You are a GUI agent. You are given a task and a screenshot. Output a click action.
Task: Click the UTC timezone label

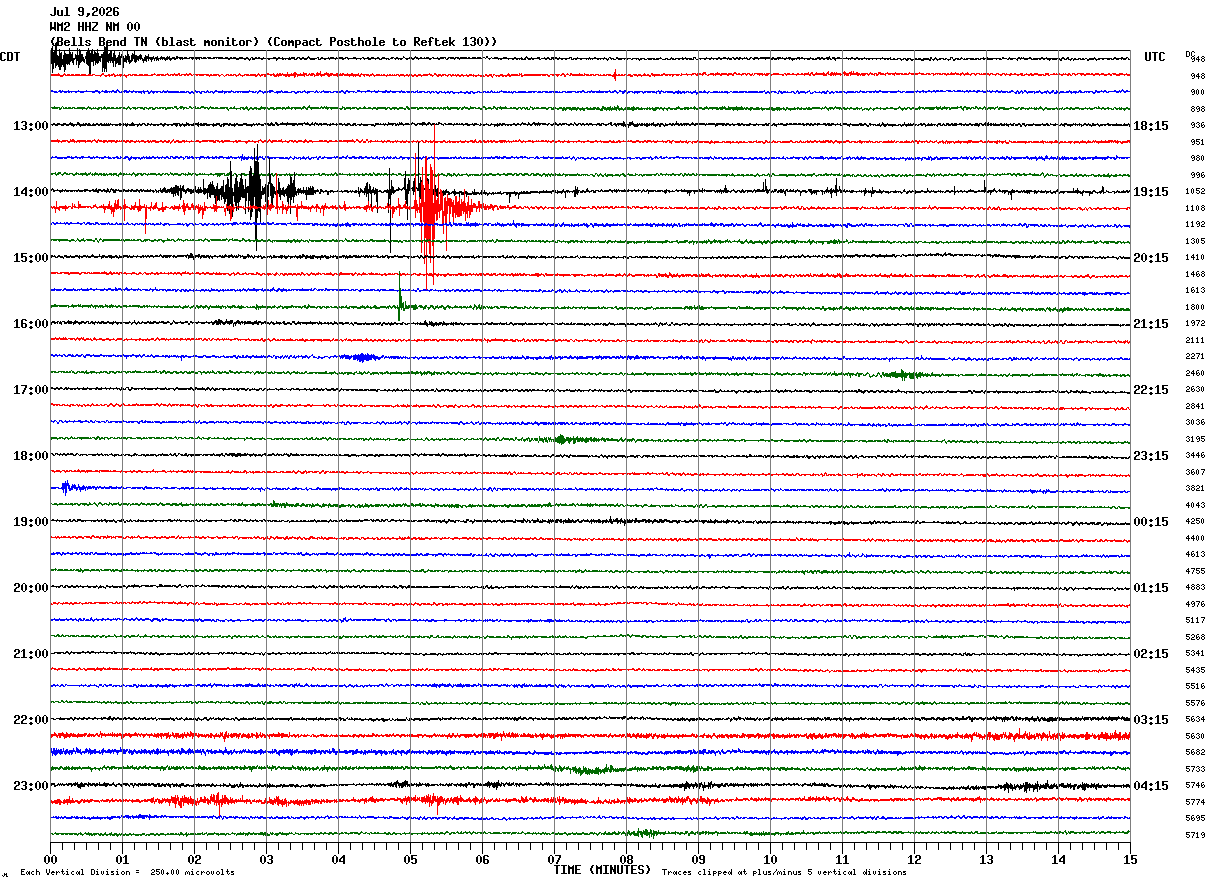[1155, 57]
